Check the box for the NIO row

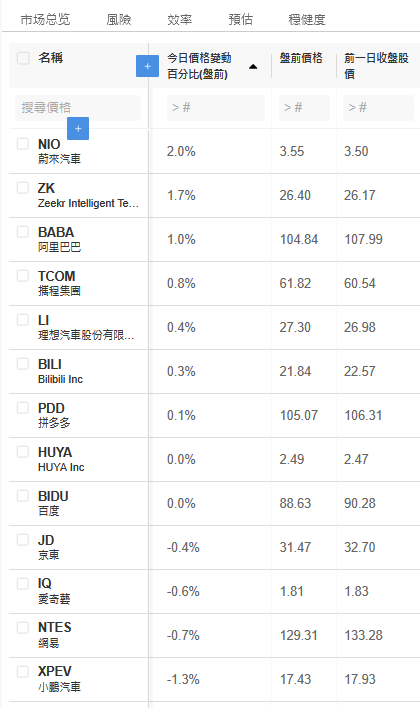(x=23, y=144)
